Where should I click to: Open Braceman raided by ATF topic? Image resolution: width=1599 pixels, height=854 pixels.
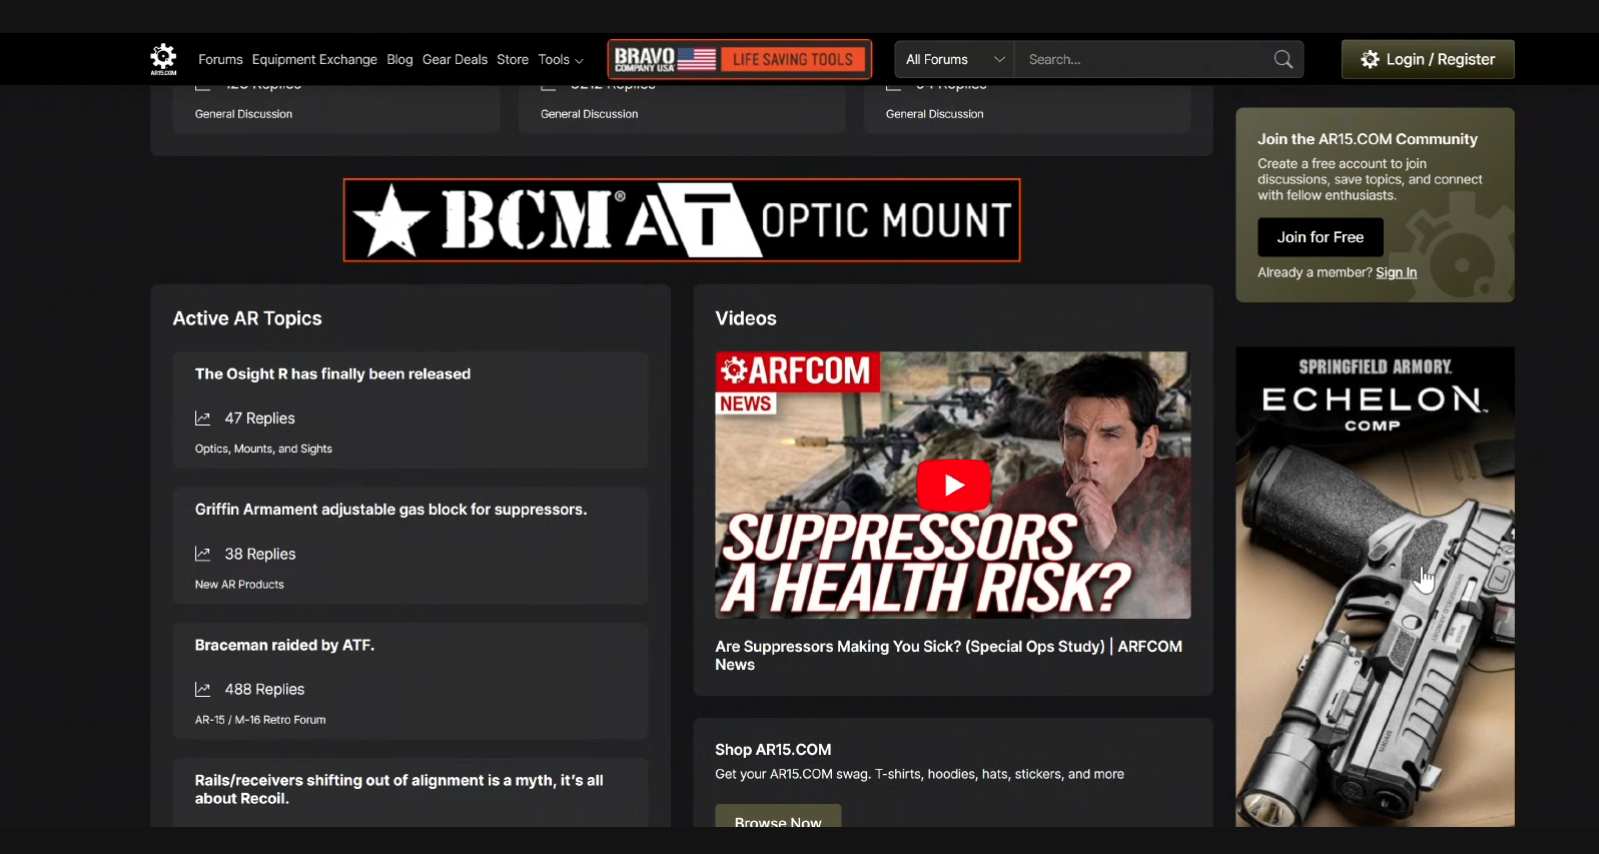pos(285,645)
